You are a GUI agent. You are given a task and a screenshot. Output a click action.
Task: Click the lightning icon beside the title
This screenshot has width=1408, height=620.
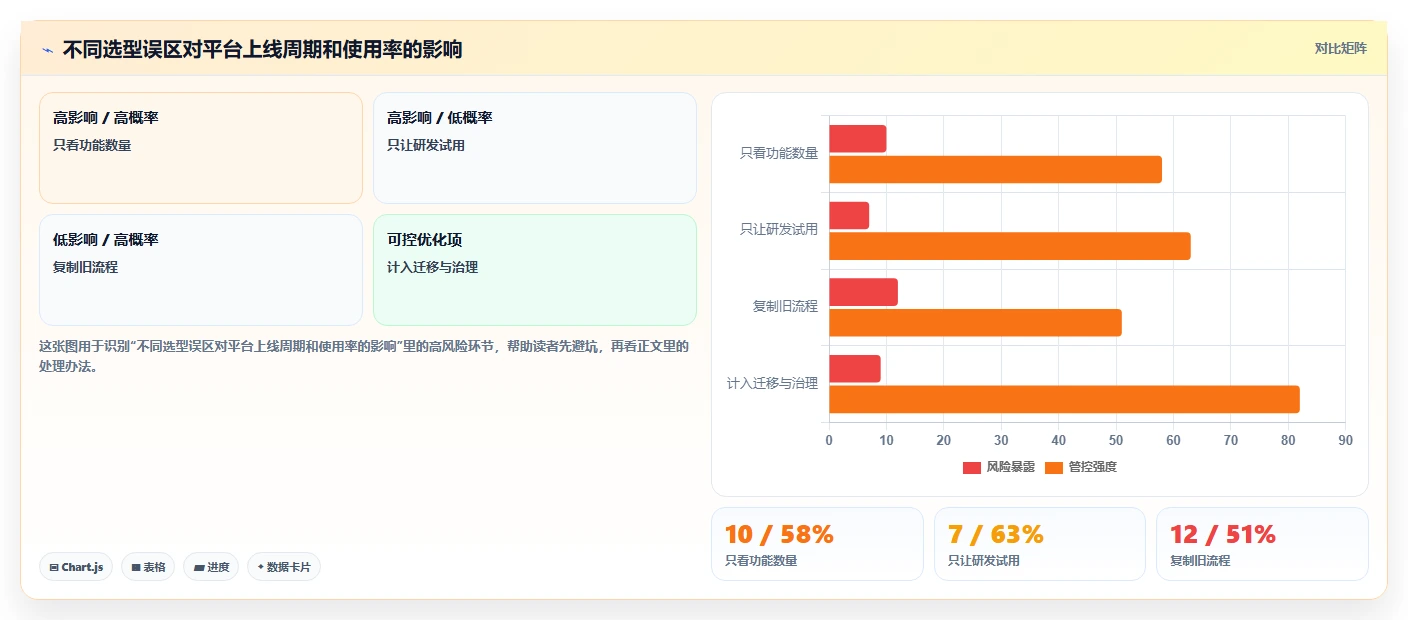tap(47, 50)
